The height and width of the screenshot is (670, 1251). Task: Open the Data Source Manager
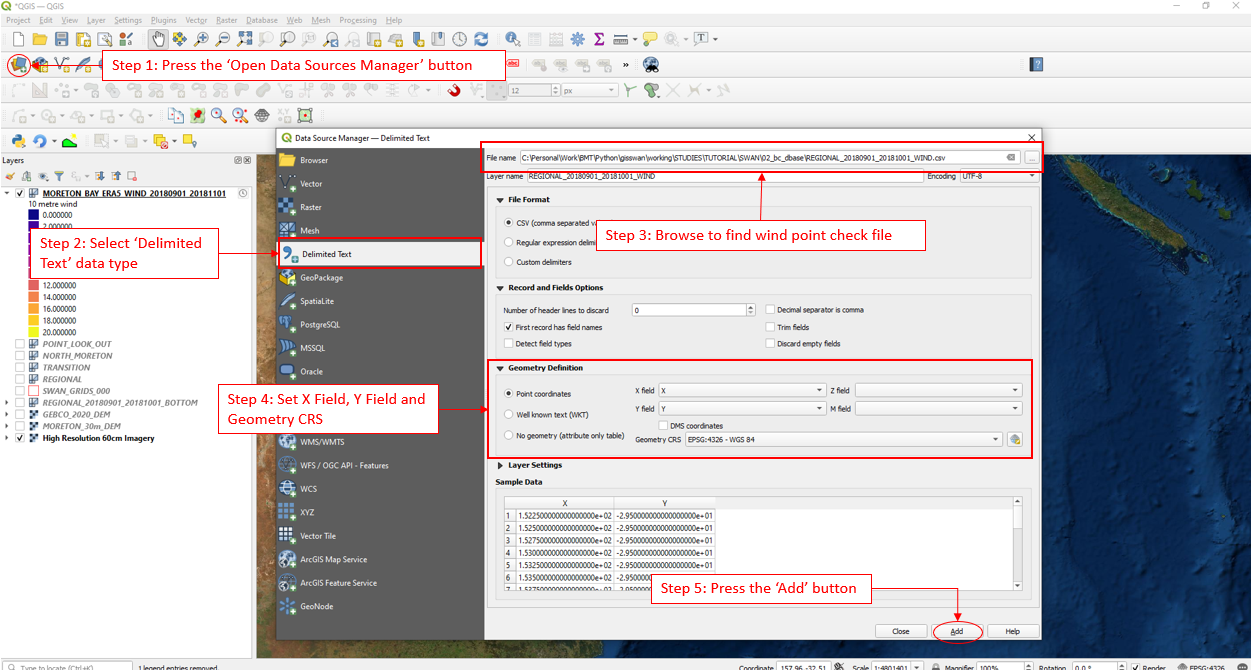(x=18, y=64)
